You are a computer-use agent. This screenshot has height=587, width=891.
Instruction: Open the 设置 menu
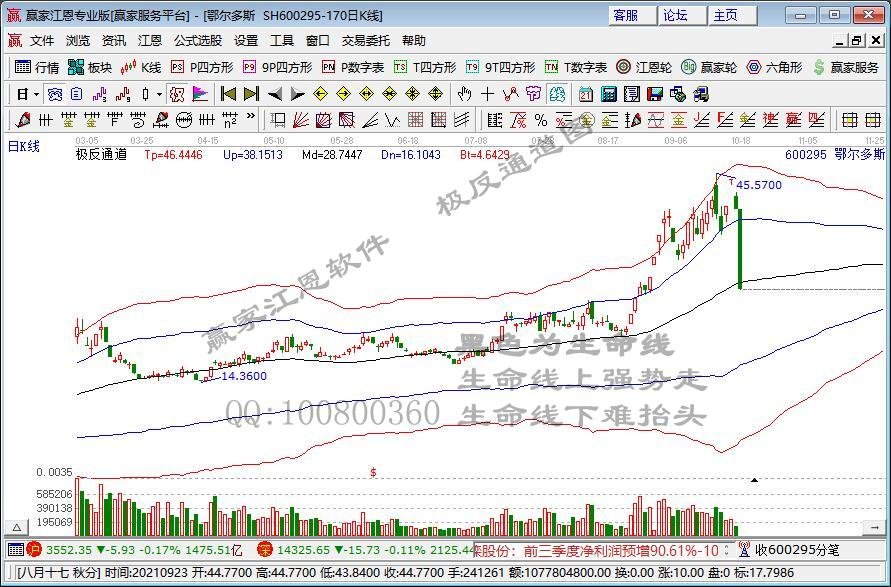click(x=246, y=41)
